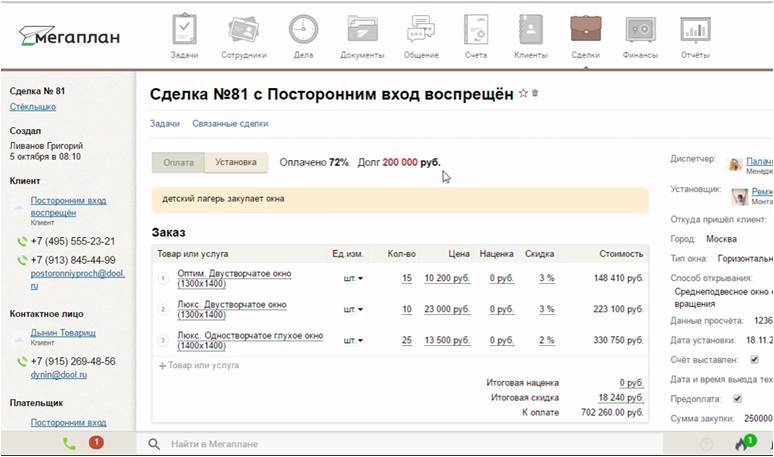This screenshot has width=774, height=457.
Task: Star the deal as favorite
Action: point(522,94)
